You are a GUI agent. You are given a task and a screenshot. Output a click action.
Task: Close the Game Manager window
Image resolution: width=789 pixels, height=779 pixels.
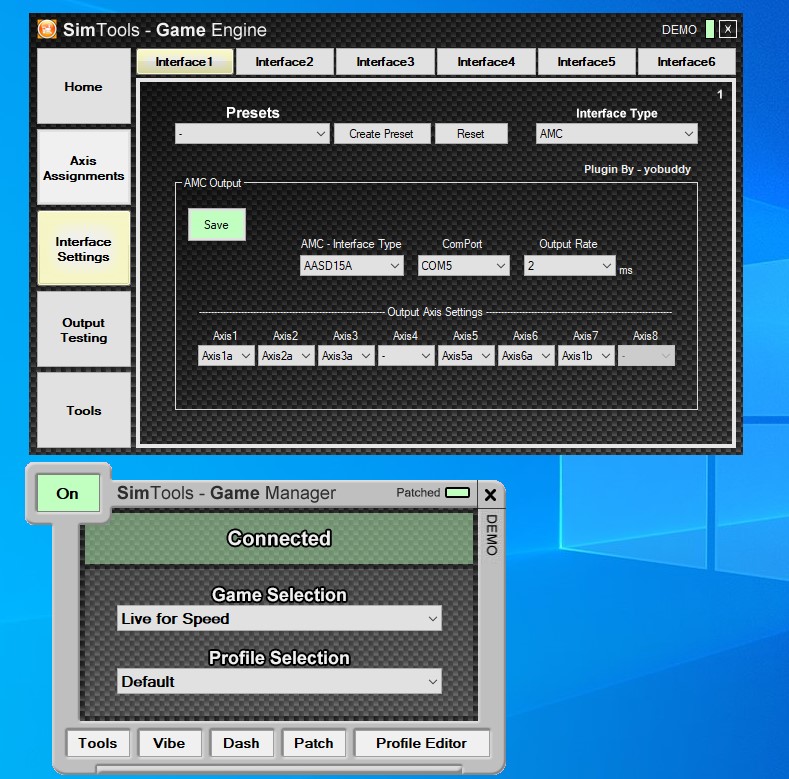pos(490,495)
